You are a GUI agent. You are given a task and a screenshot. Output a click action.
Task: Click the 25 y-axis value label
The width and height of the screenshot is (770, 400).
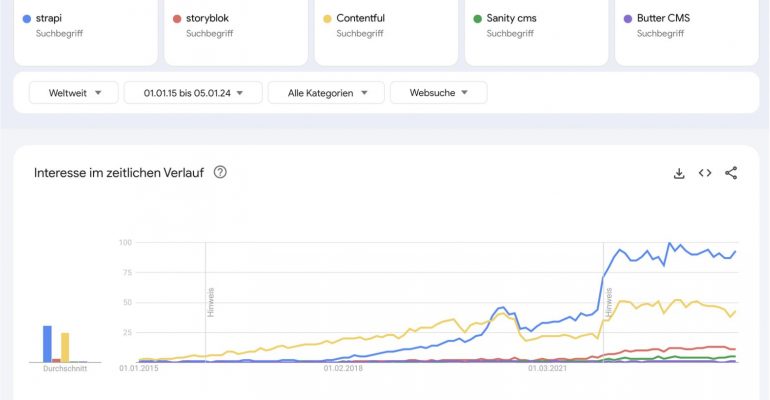pyautogui.click(x=127, y=332)
